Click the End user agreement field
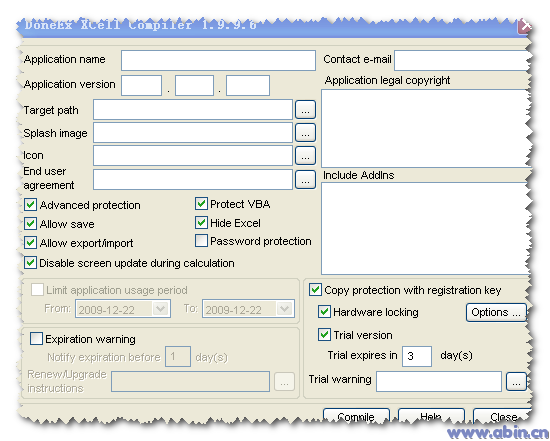 [x=193, y=179]
